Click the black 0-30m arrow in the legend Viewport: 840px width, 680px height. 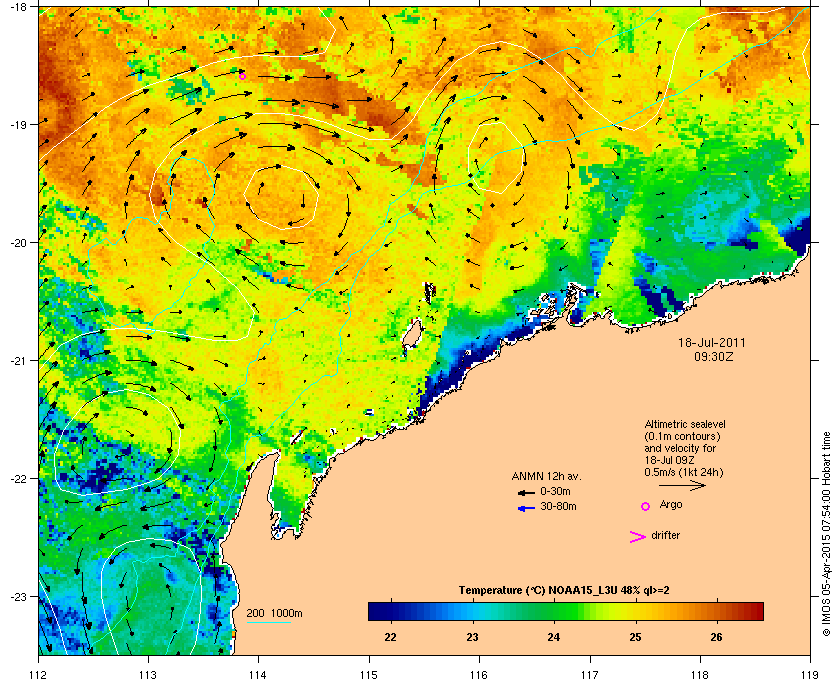(527, 492)
